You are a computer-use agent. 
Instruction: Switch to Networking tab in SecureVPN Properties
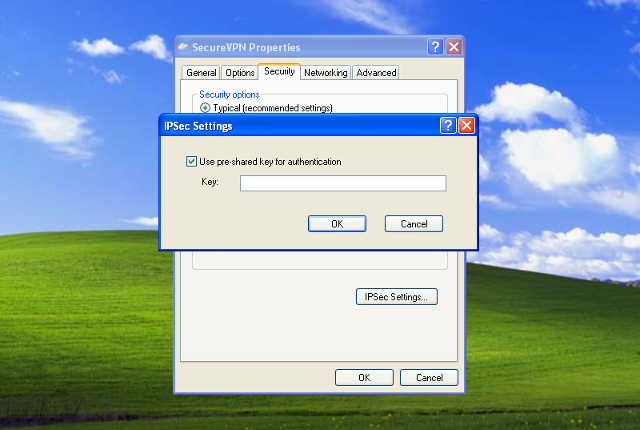[x=325, y=73]
